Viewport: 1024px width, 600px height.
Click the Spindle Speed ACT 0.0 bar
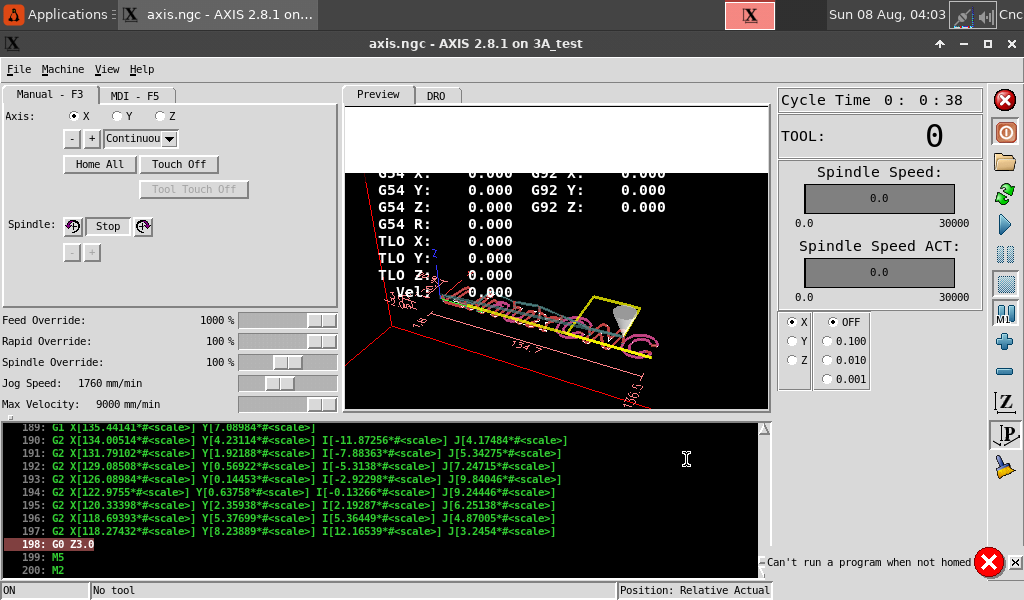click(x=879, y=272)
